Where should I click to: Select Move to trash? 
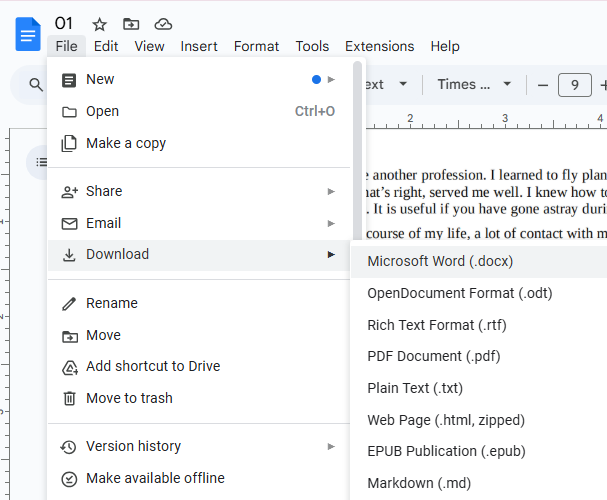129,398
